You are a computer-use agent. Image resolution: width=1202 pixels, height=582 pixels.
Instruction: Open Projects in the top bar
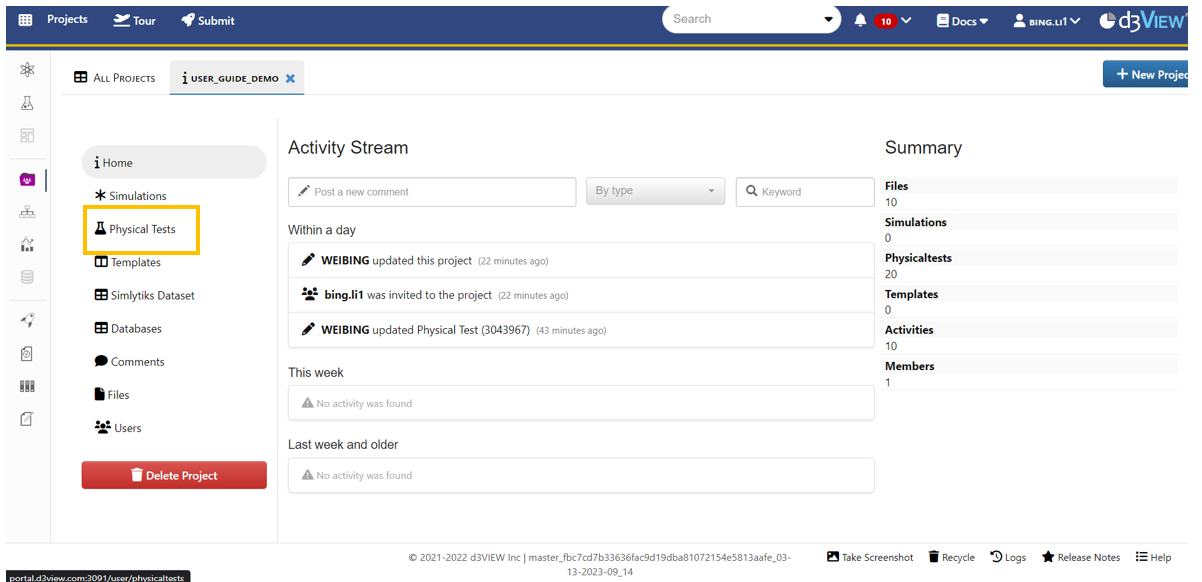pos(67,19)
